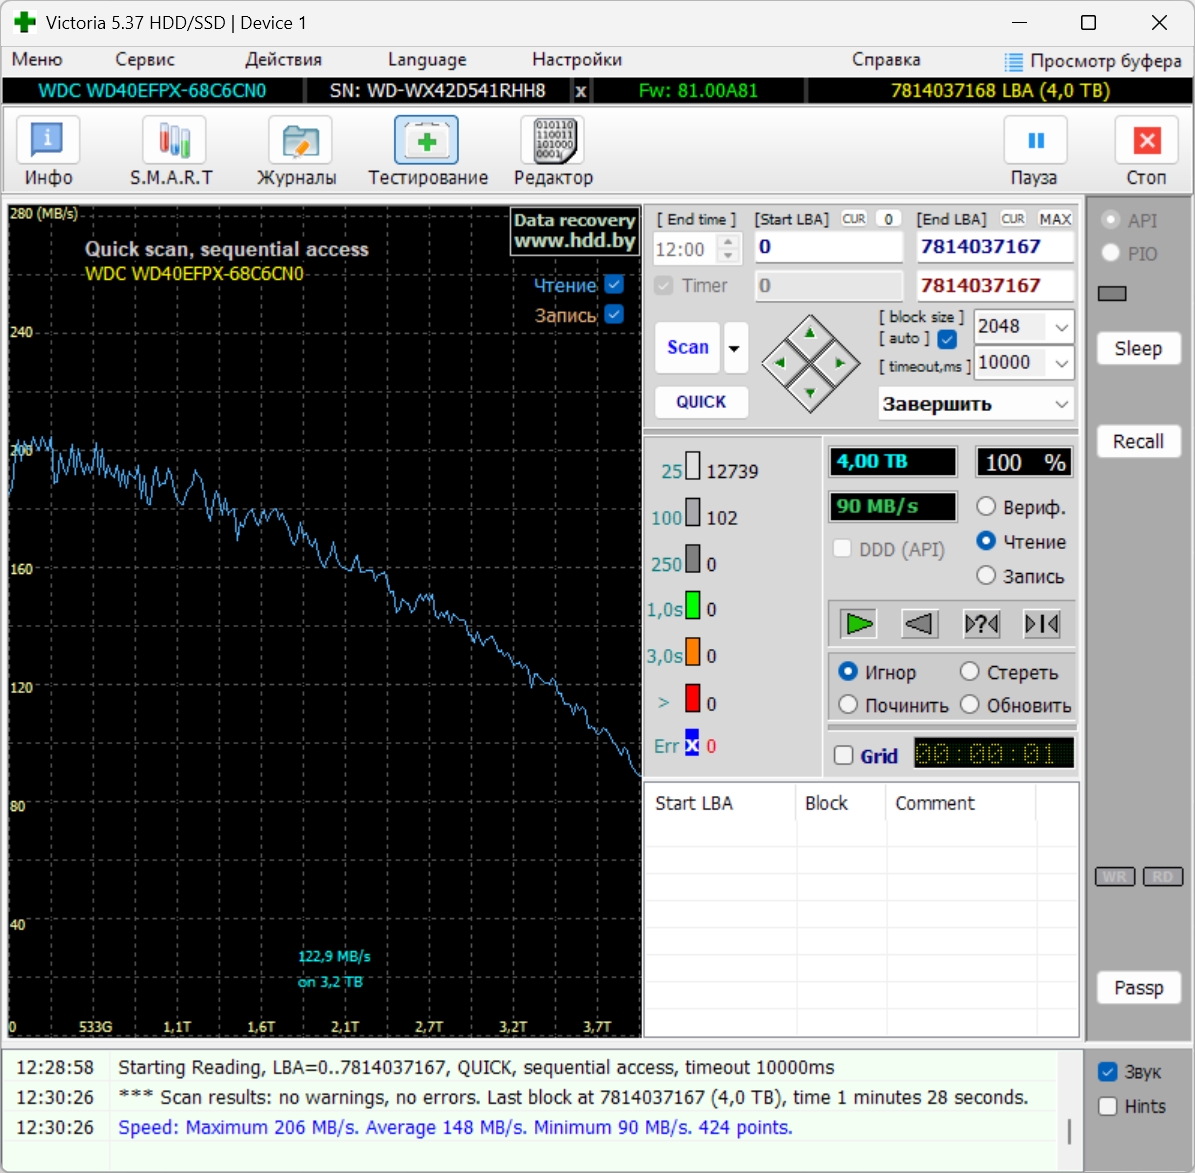Click the green play forward scan button

point(859,624)
